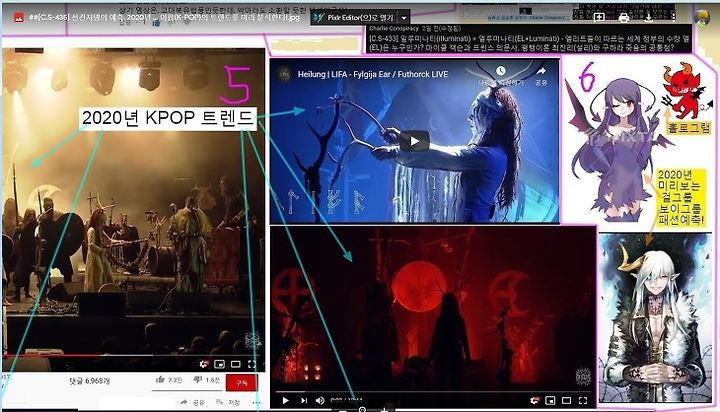The height and width of the screenshot is (412, 720).
Task: Switch left concert video to miniplayer
Action: [x=219, y=364]
